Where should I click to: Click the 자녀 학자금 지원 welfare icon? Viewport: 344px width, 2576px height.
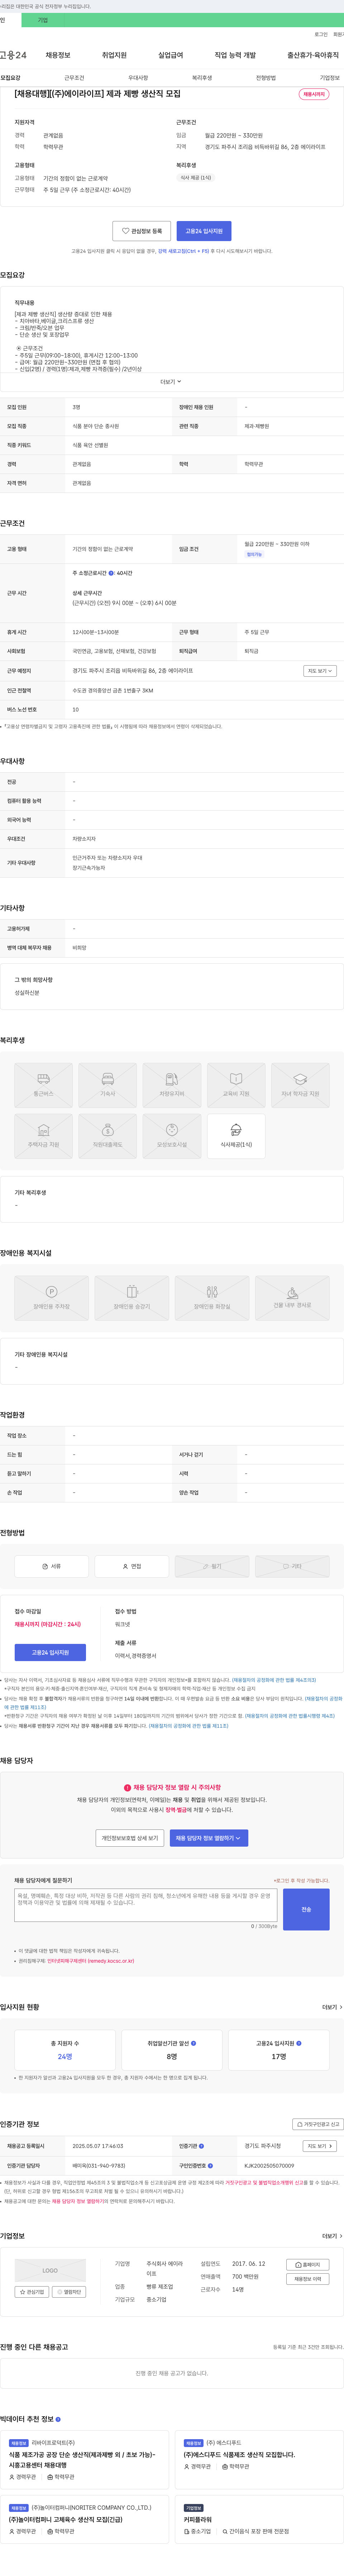(x=300, y=1085)
